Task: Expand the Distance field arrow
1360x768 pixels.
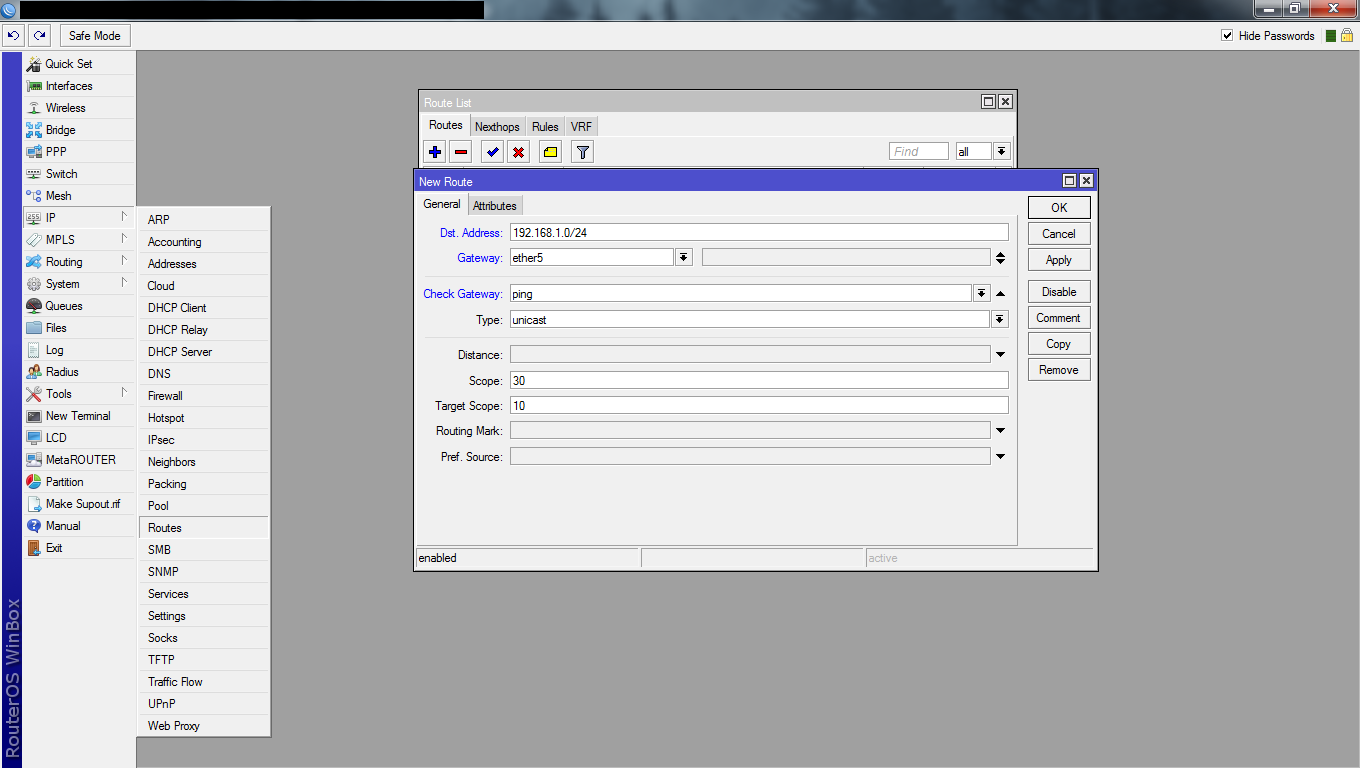Action: tap(1000, 355)
